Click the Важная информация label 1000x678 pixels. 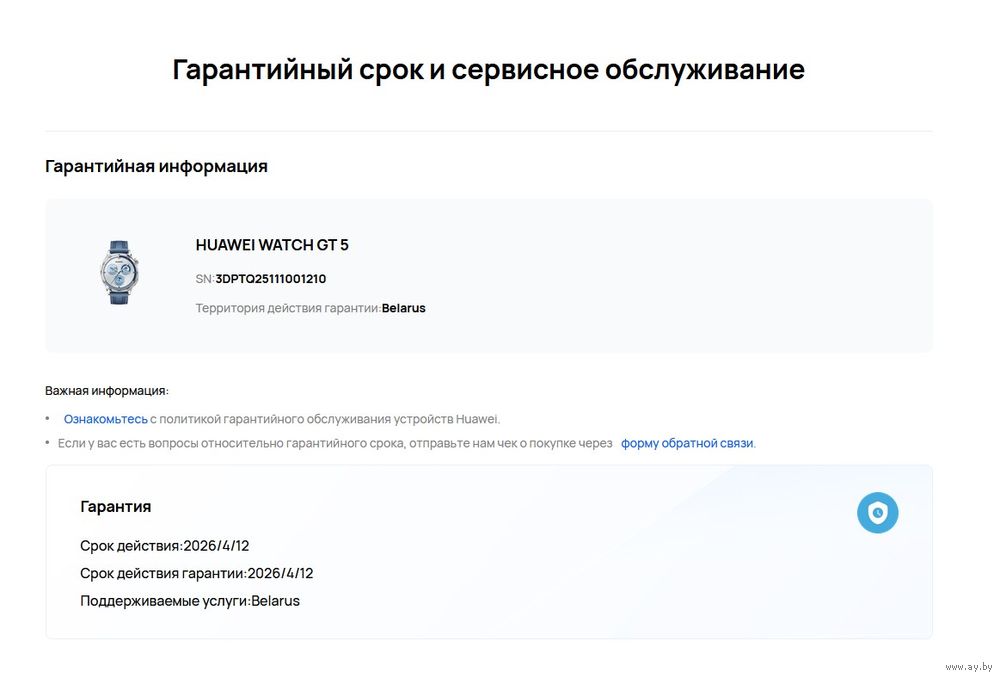point(107,390)
